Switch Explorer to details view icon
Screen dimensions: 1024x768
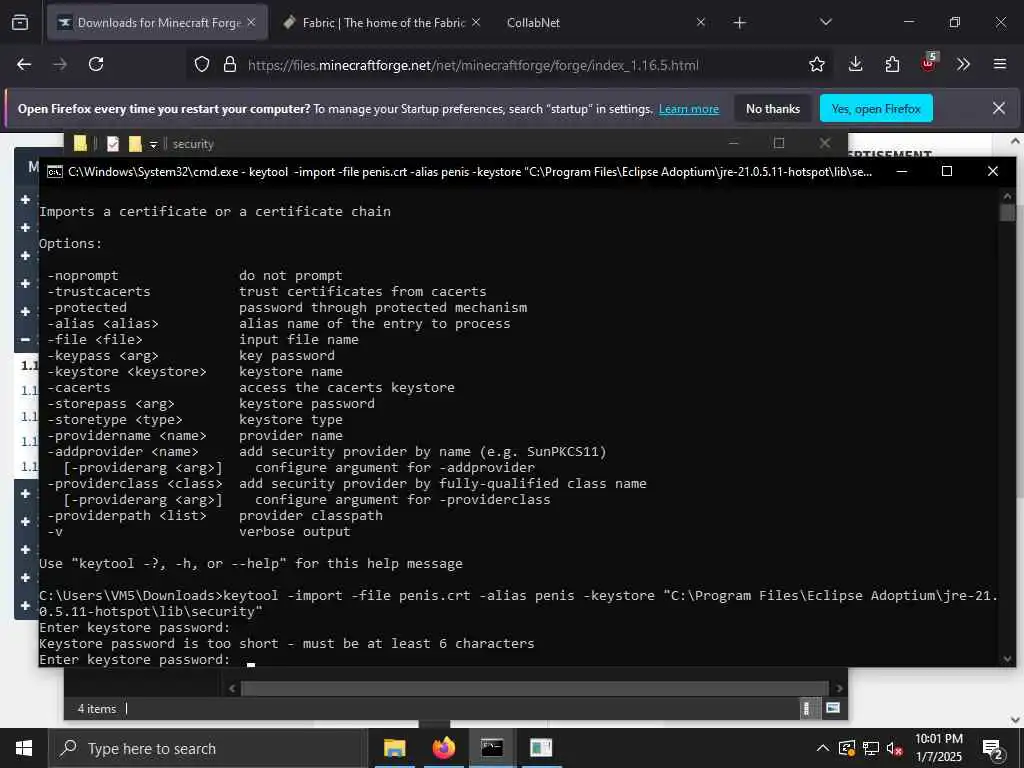point(807,708)
